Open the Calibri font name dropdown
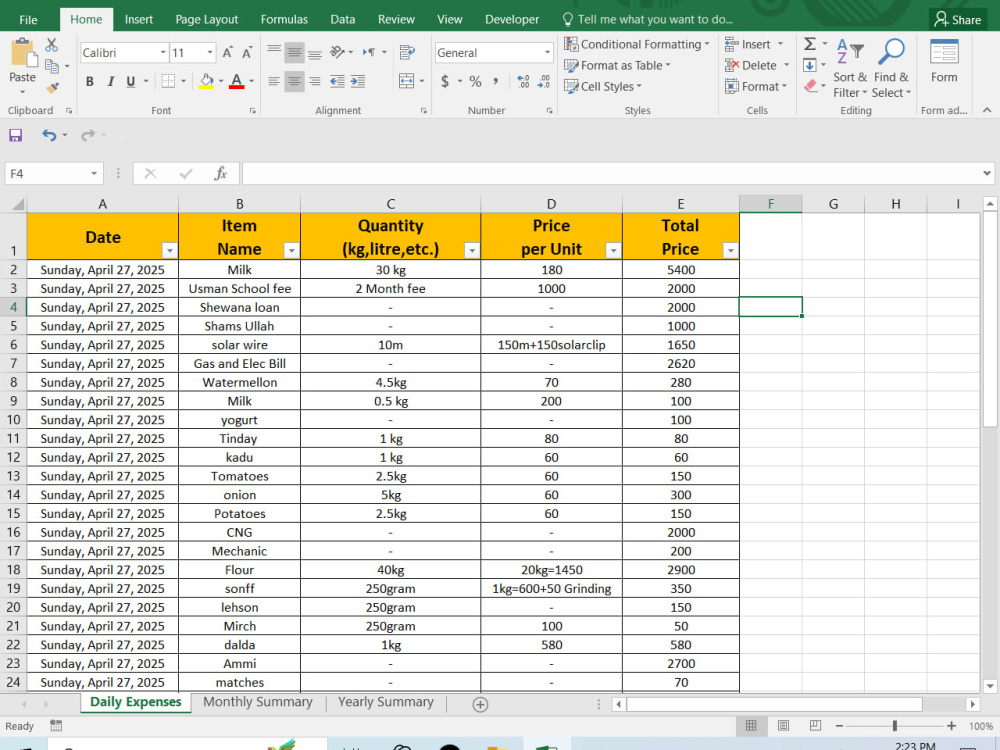 point(163,52)
